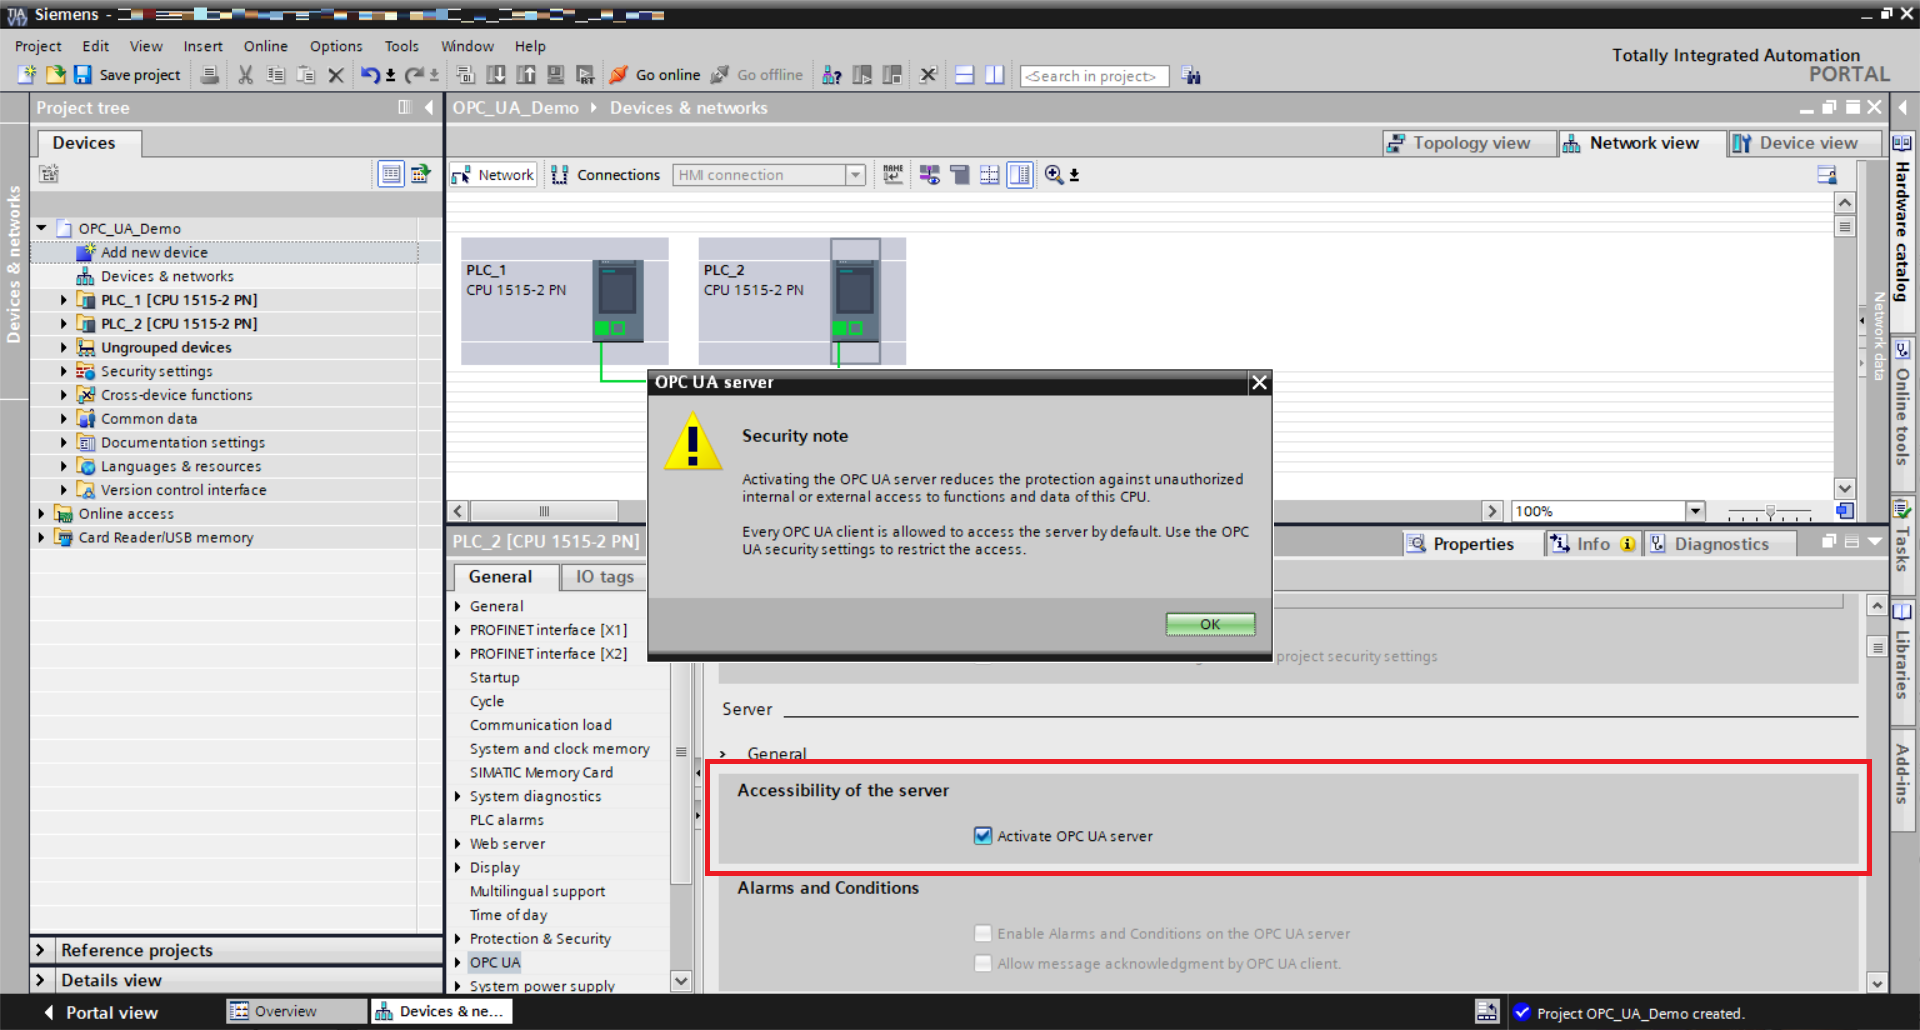Compile the project using the toolbar icon

465,75
